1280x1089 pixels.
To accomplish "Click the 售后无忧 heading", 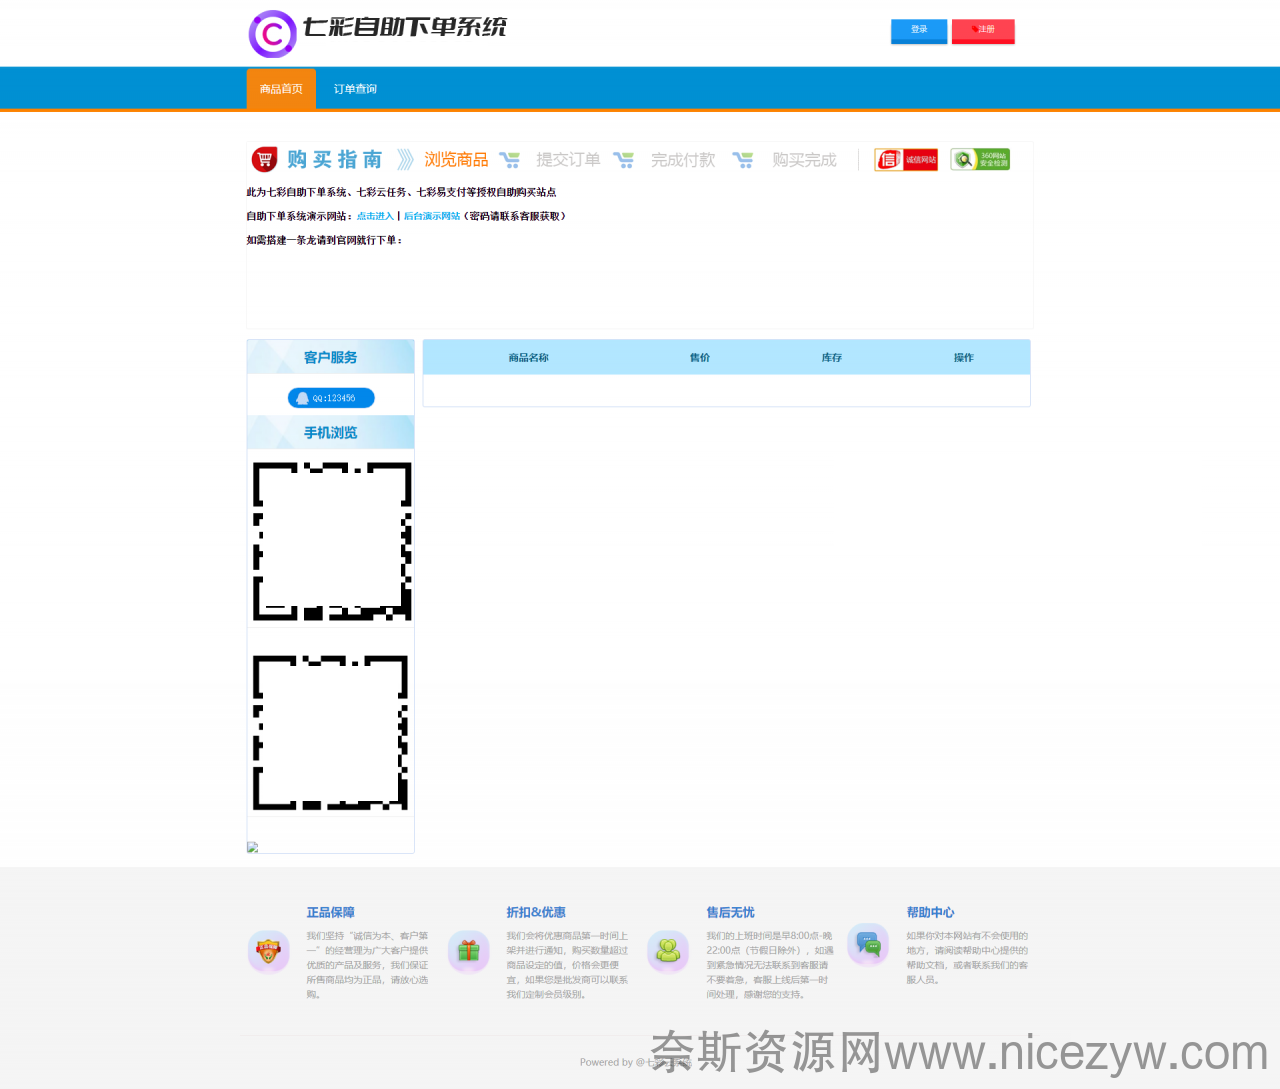I will (731, 913).
